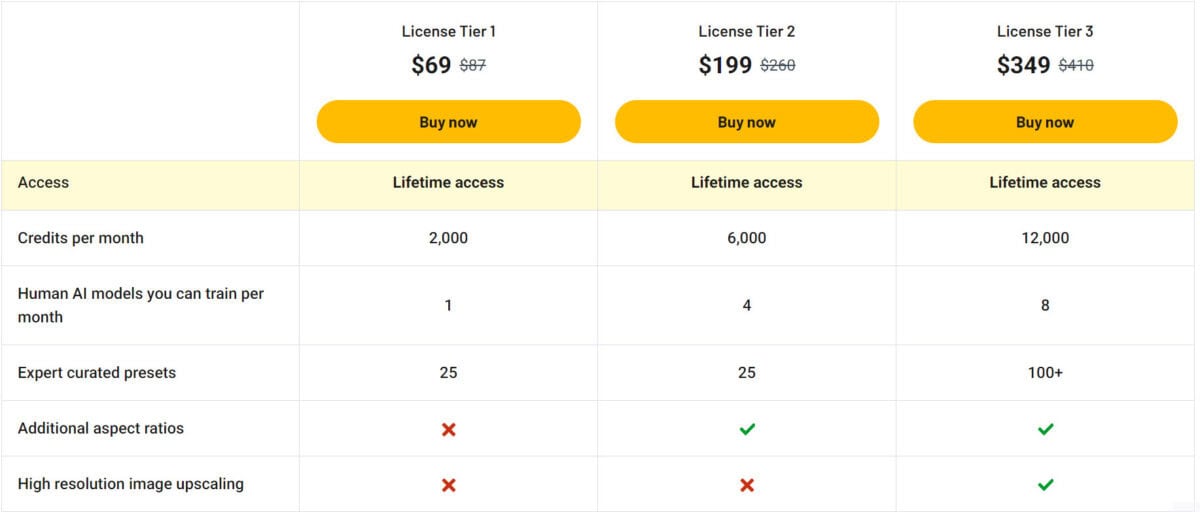Click the Credits per month row label
1200x512 pixels.
[x=80, y=238]
